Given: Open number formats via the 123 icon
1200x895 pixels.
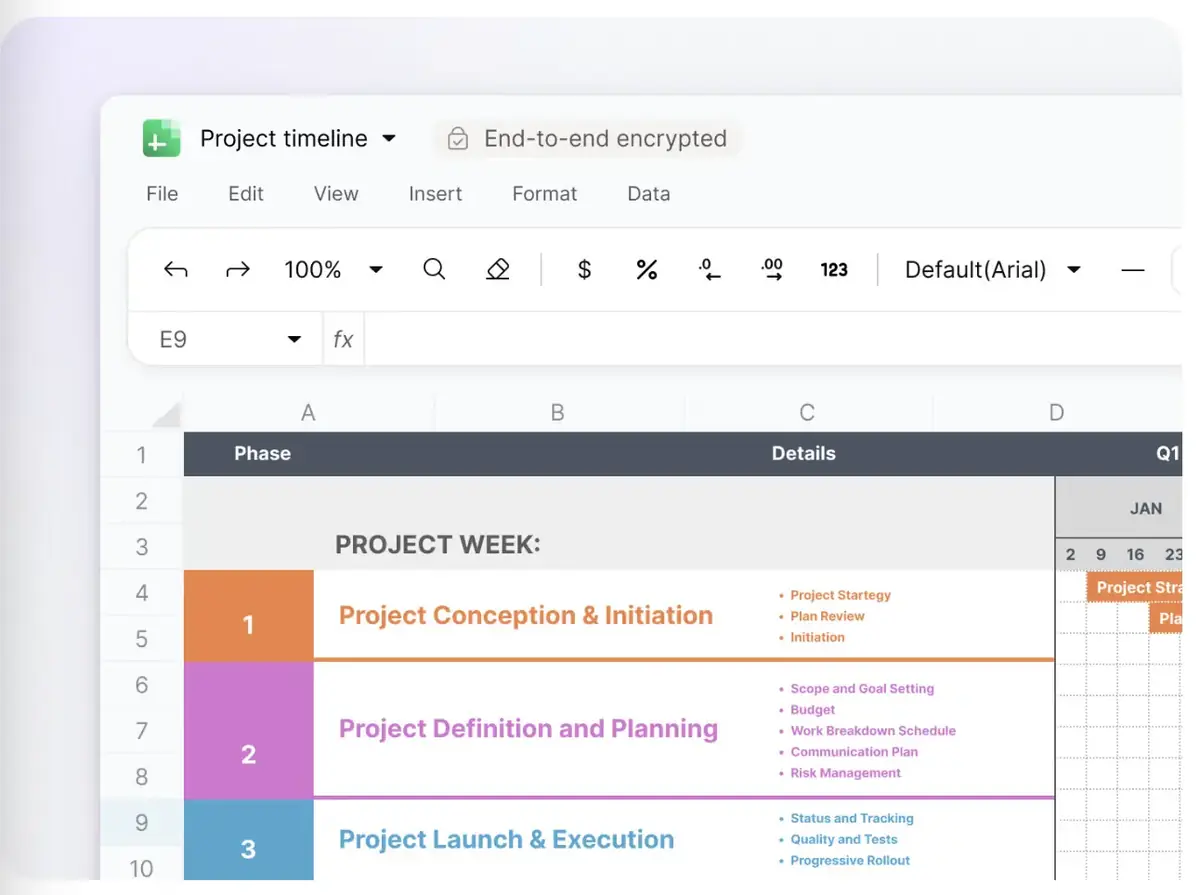Looking at the screenshot, I should 834,269.
